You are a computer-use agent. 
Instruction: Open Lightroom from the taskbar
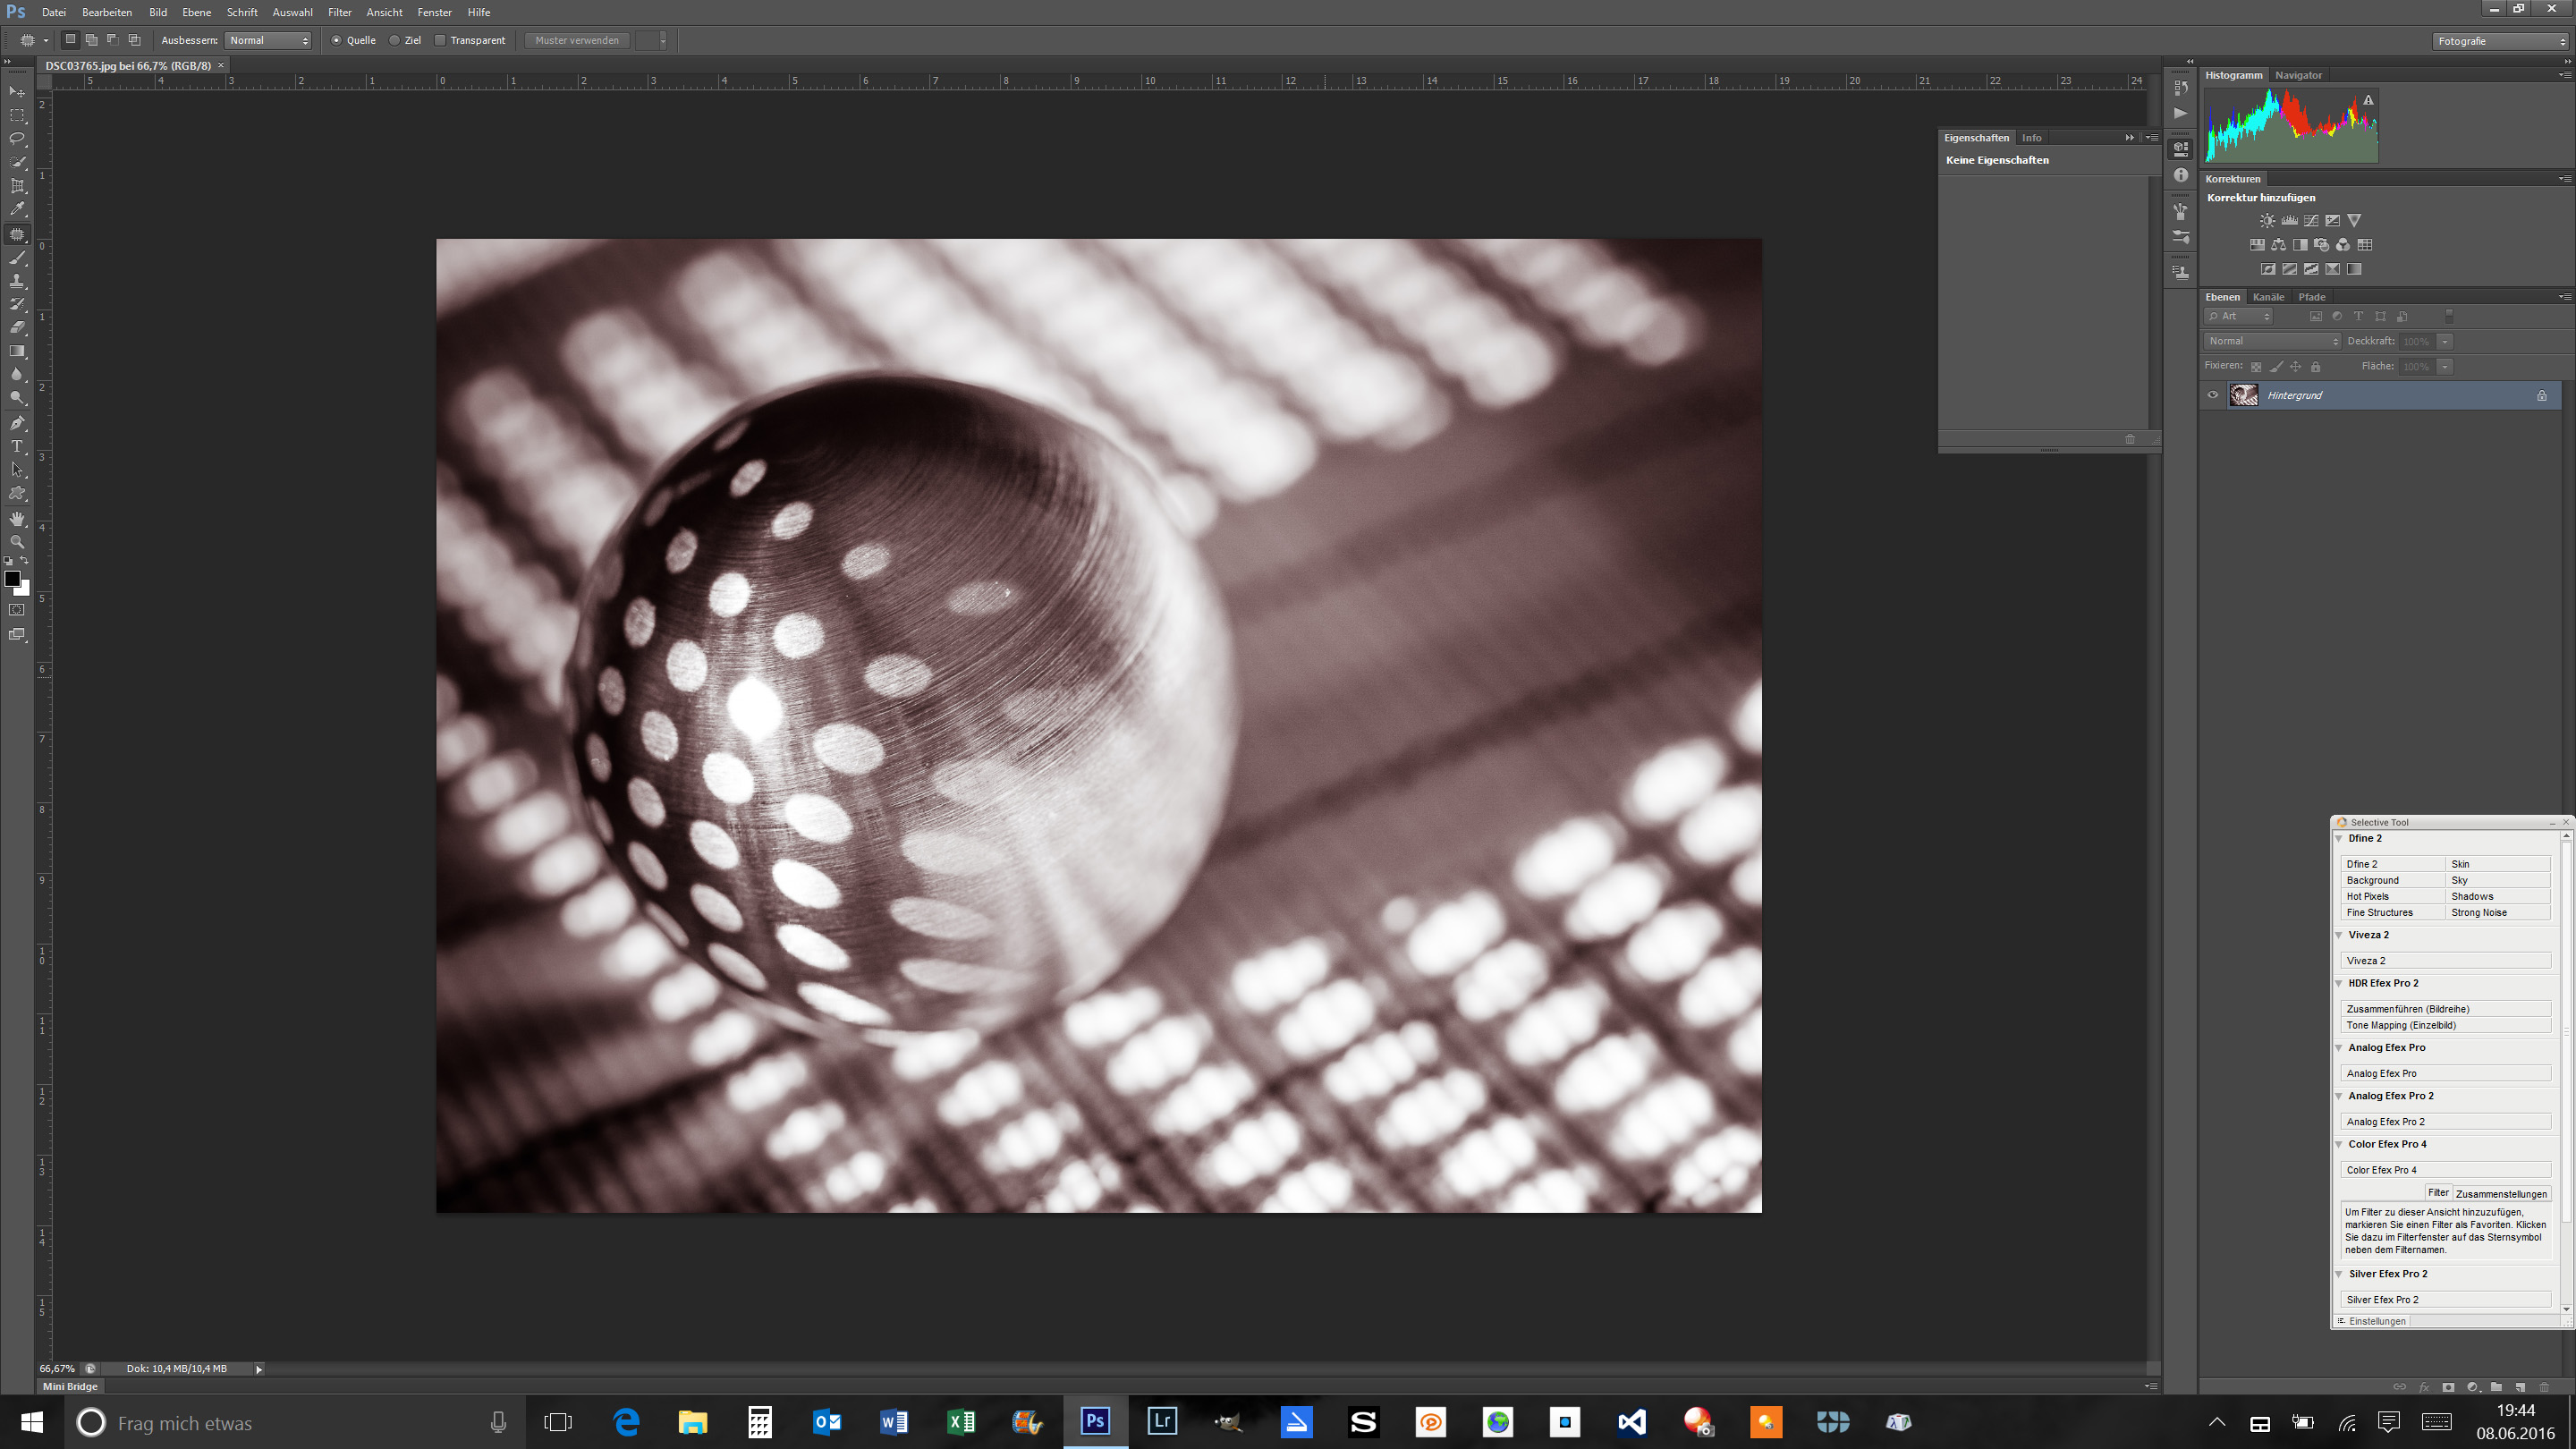1162,1421
